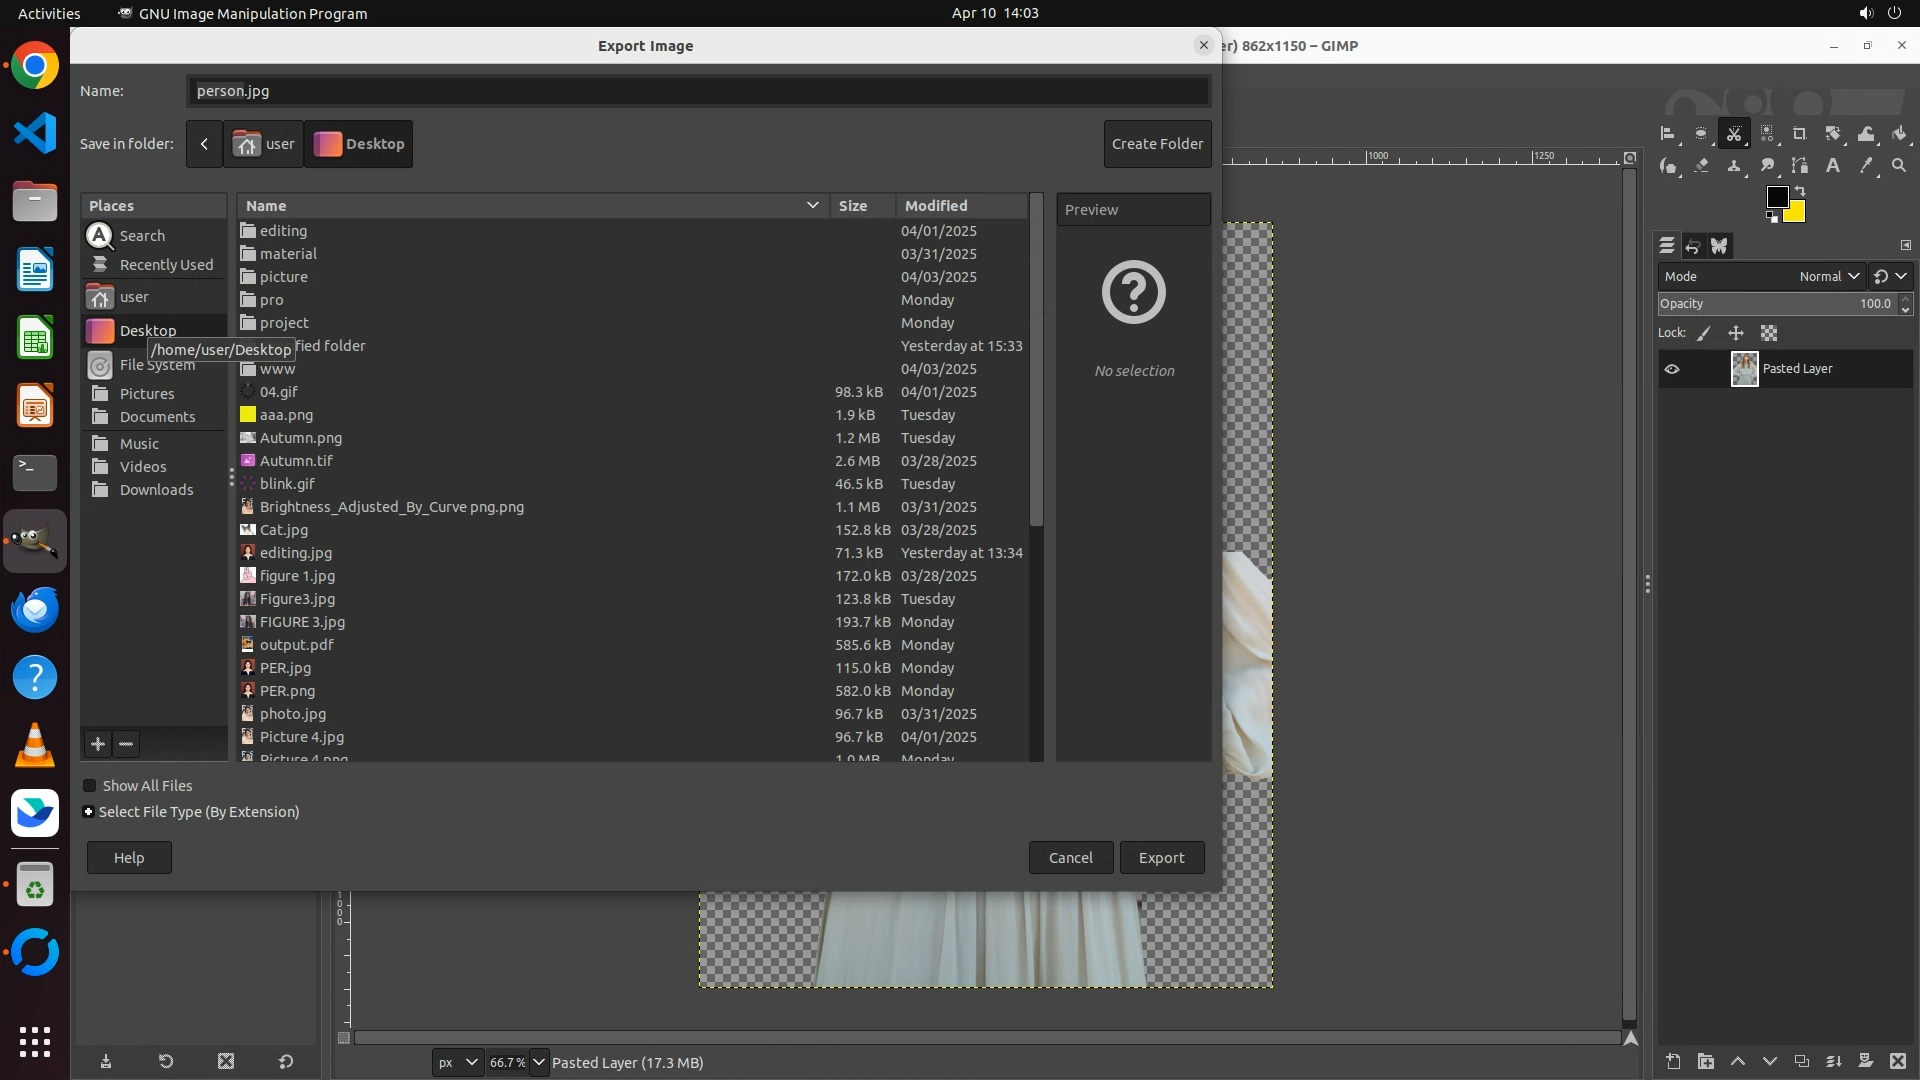Click the Create Folder button
Image resolution: width=1920 pixels, height=1080 pixels.
click(1157, 144)
